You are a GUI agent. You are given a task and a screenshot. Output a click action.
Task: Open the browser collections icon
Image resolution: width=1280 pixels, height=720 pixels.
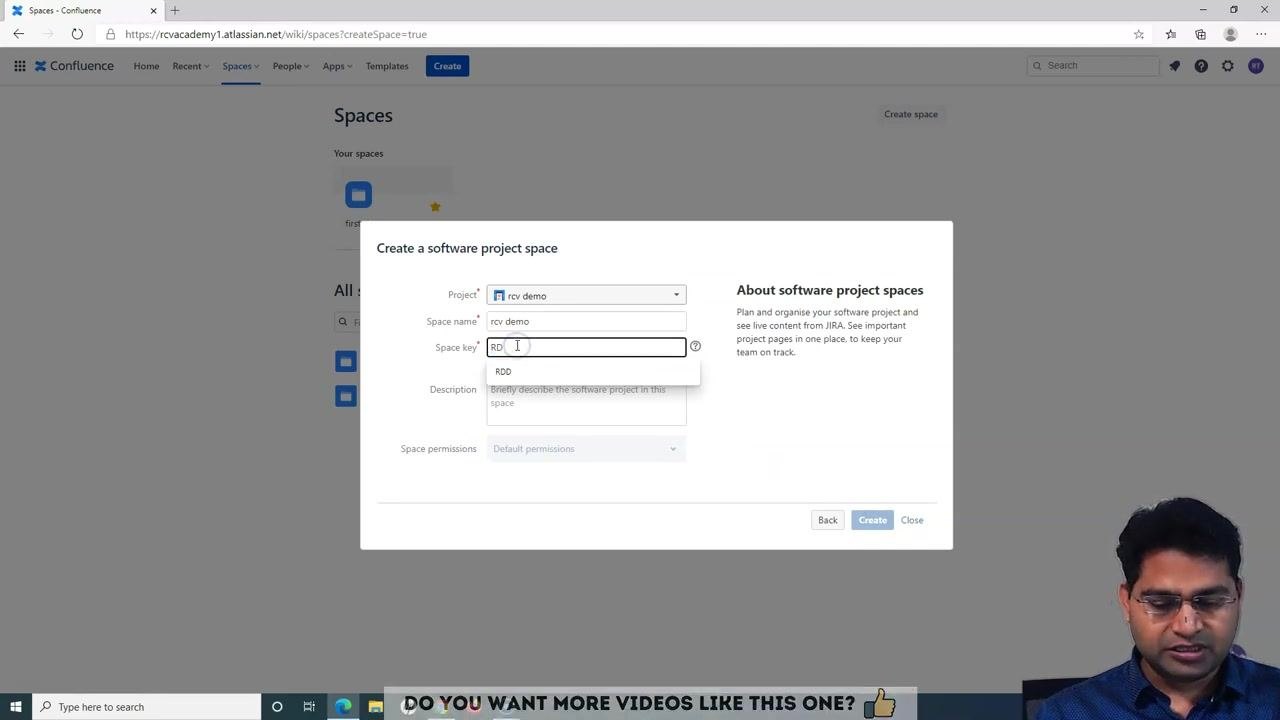[1200, 34]
